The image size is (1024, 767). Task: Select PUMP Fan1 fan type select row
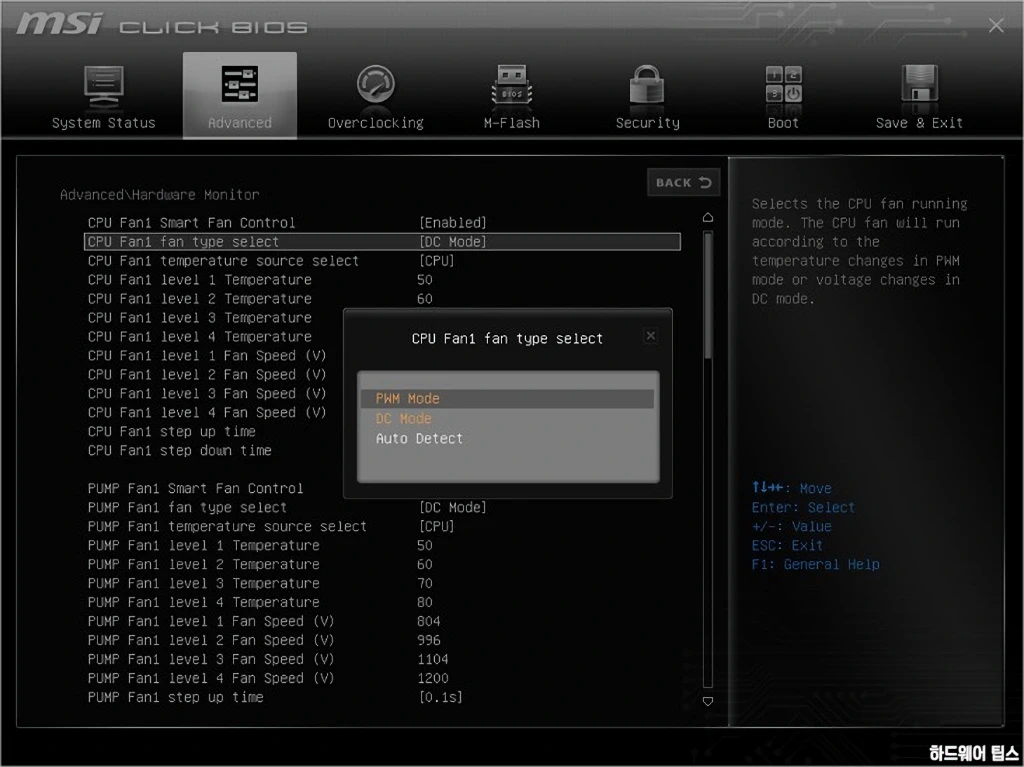point(384,507)
